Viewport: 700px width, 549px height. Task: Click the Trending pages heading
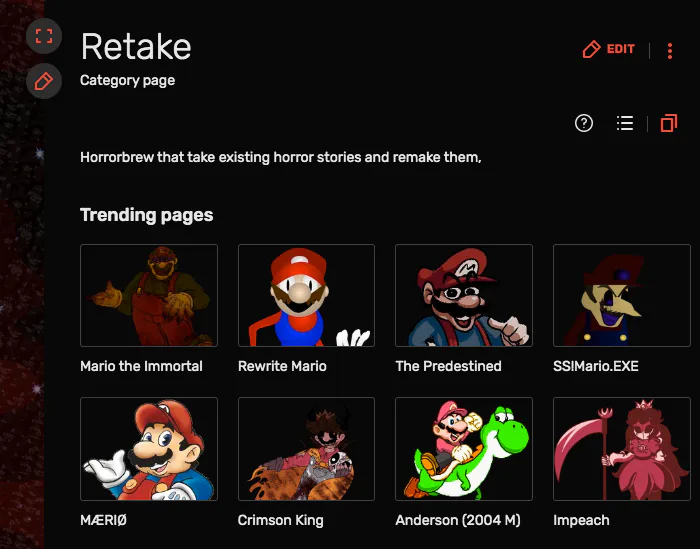(146, 215)
